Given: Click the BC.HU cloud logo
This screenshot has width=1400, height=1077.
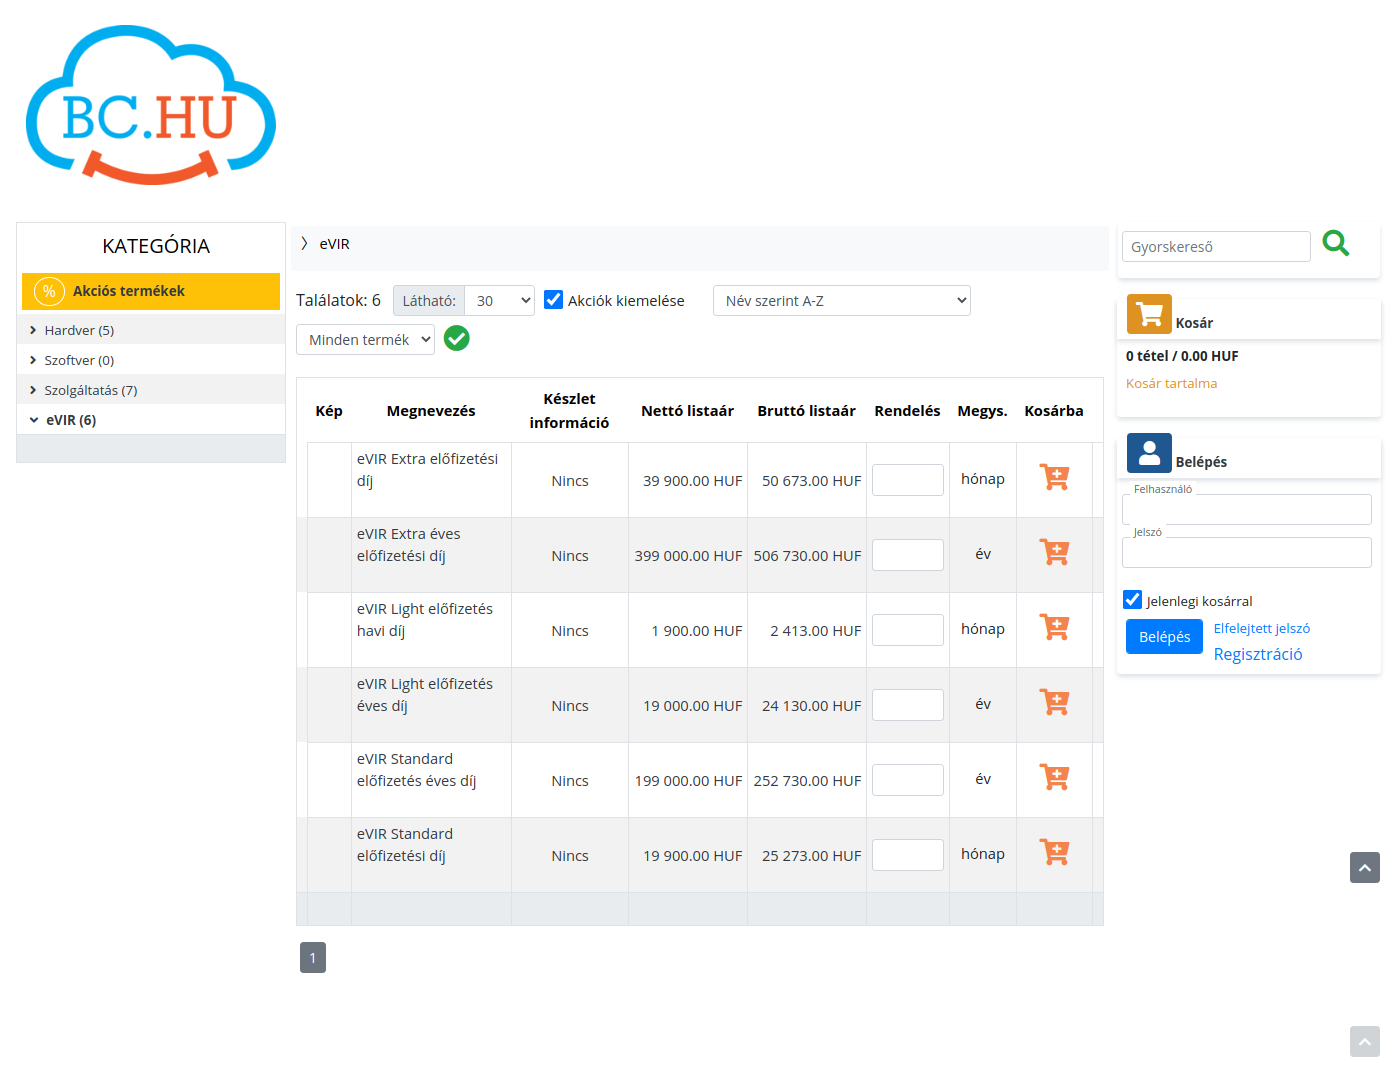Looking at the screenshot, I should (x=151, y=105).
